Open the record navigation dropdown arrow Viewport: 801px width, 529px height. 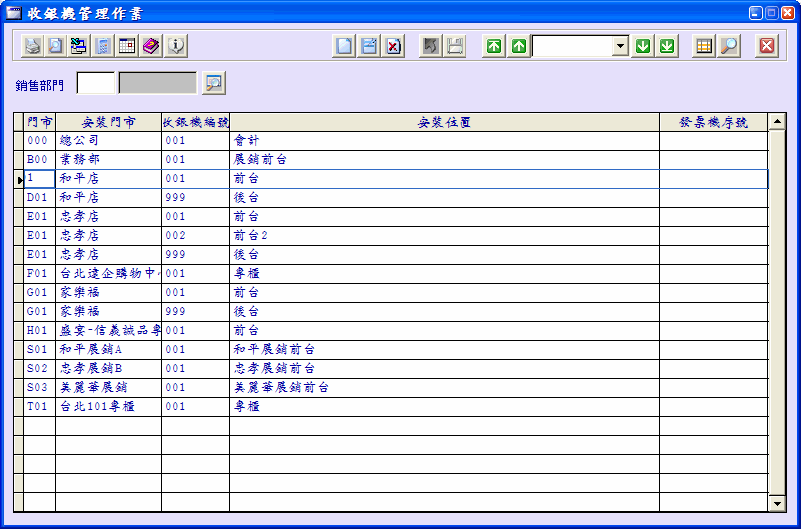coord(620,46)
